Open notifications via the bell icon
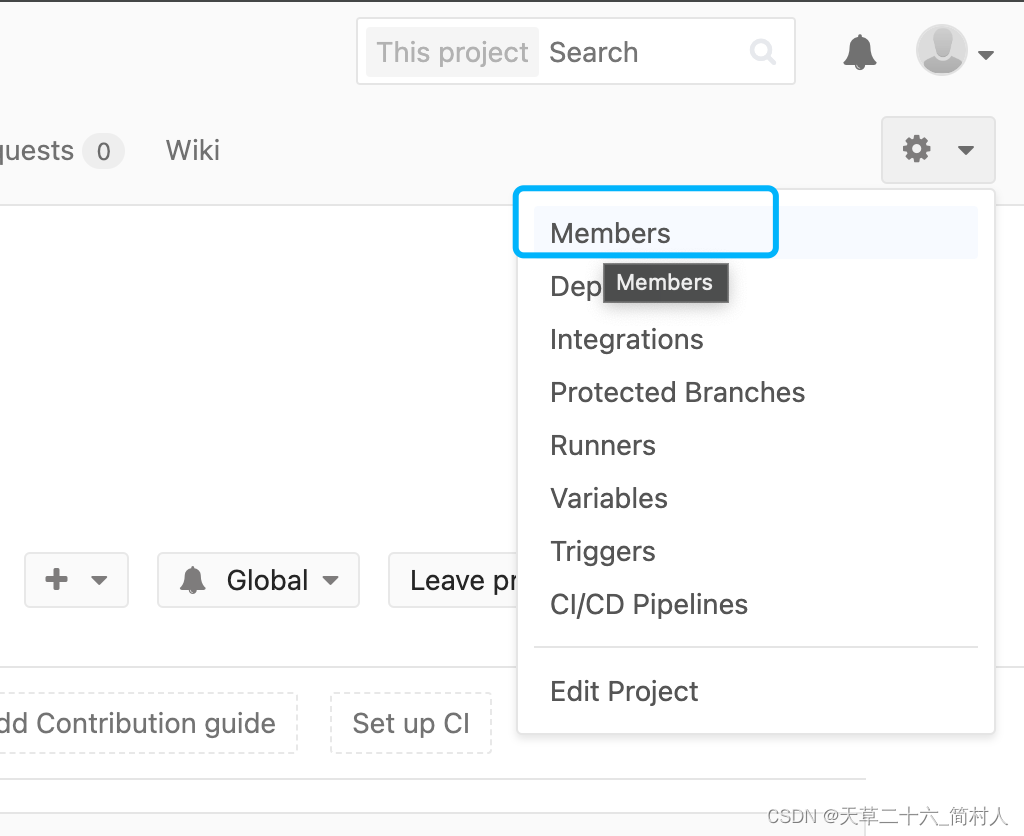The width and height of the screenshot is (1024, 836). [x=858, y=50]
